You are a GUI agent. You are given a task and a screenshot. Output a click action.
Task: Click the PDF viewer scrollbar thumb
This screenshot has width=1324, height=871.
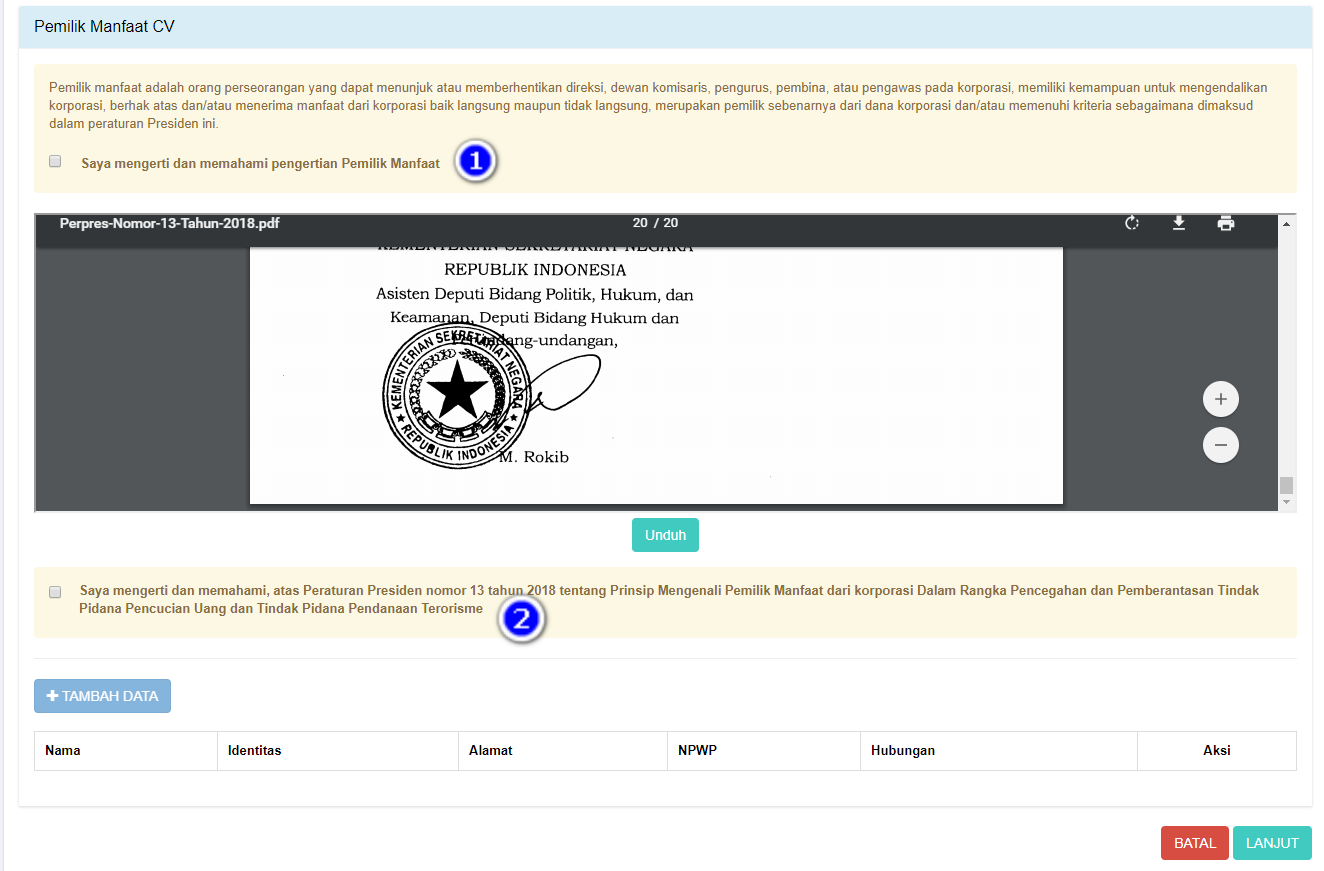[1287, 486]
